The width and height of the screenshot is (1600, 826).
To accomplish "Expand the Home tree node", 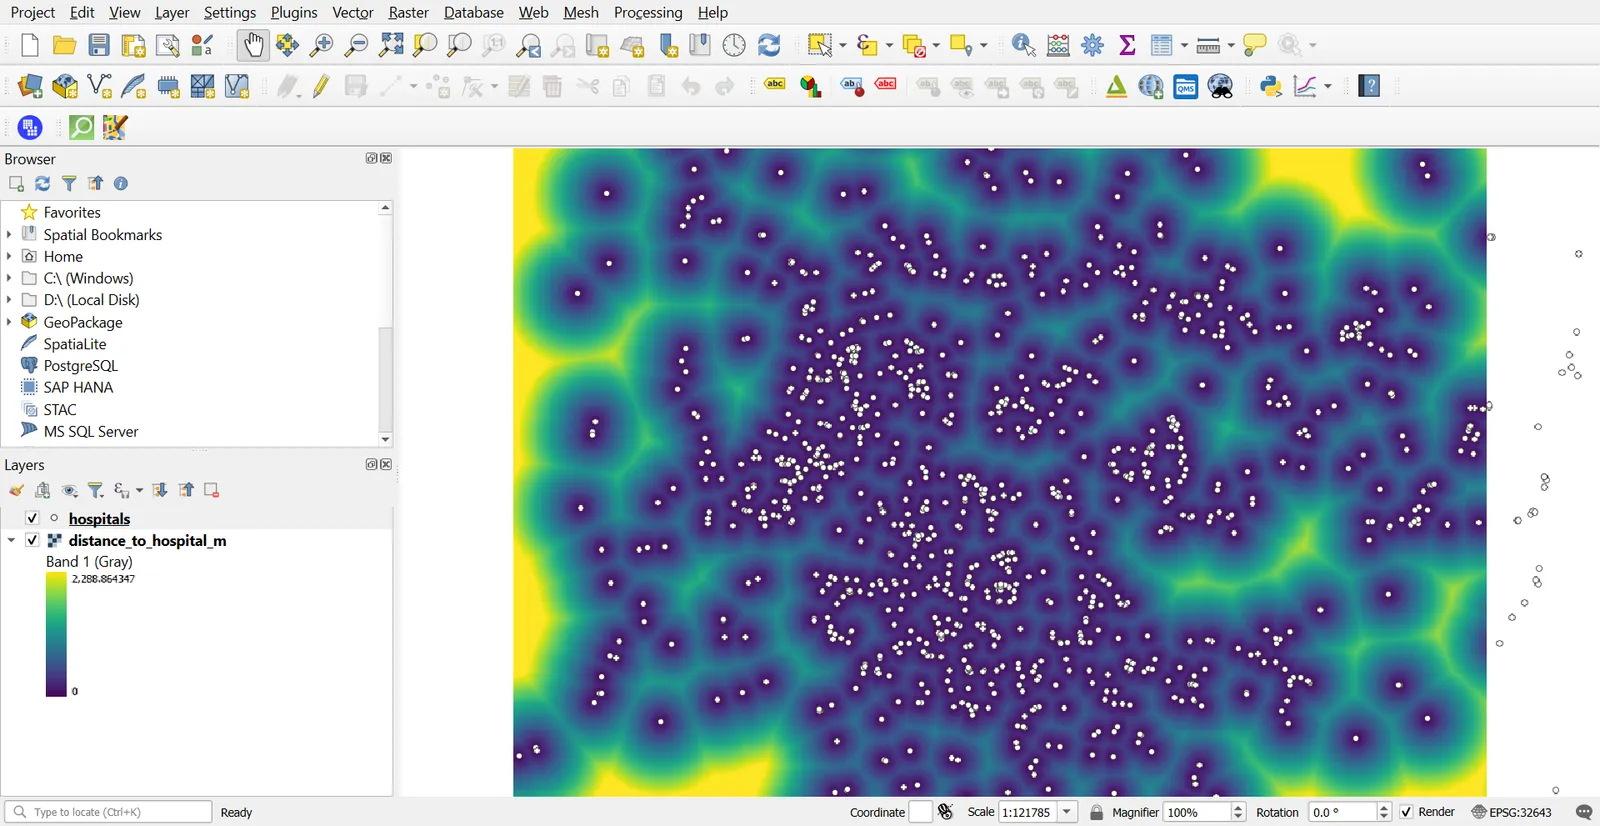I will click(9, 256).
